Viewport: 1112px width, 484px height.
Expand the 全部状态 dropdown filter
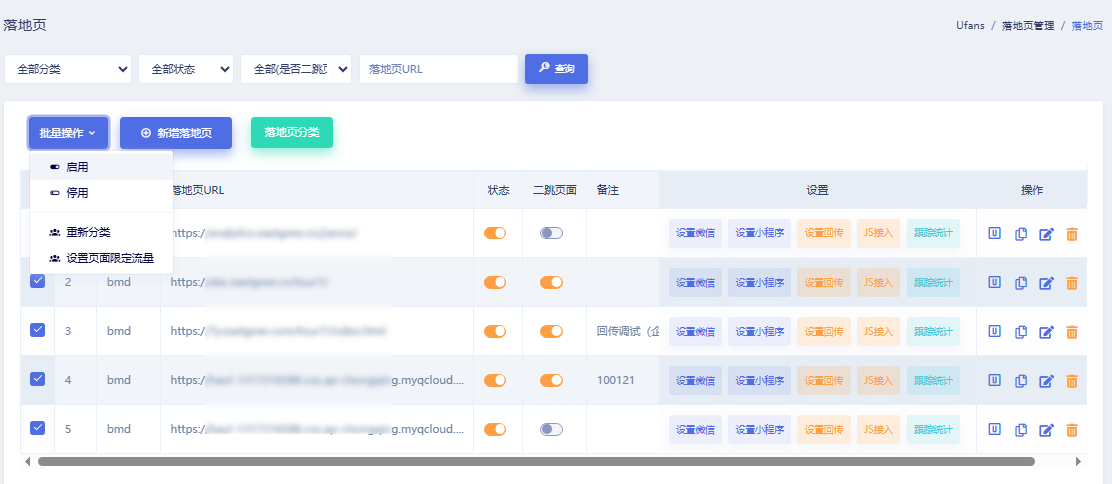186,69
